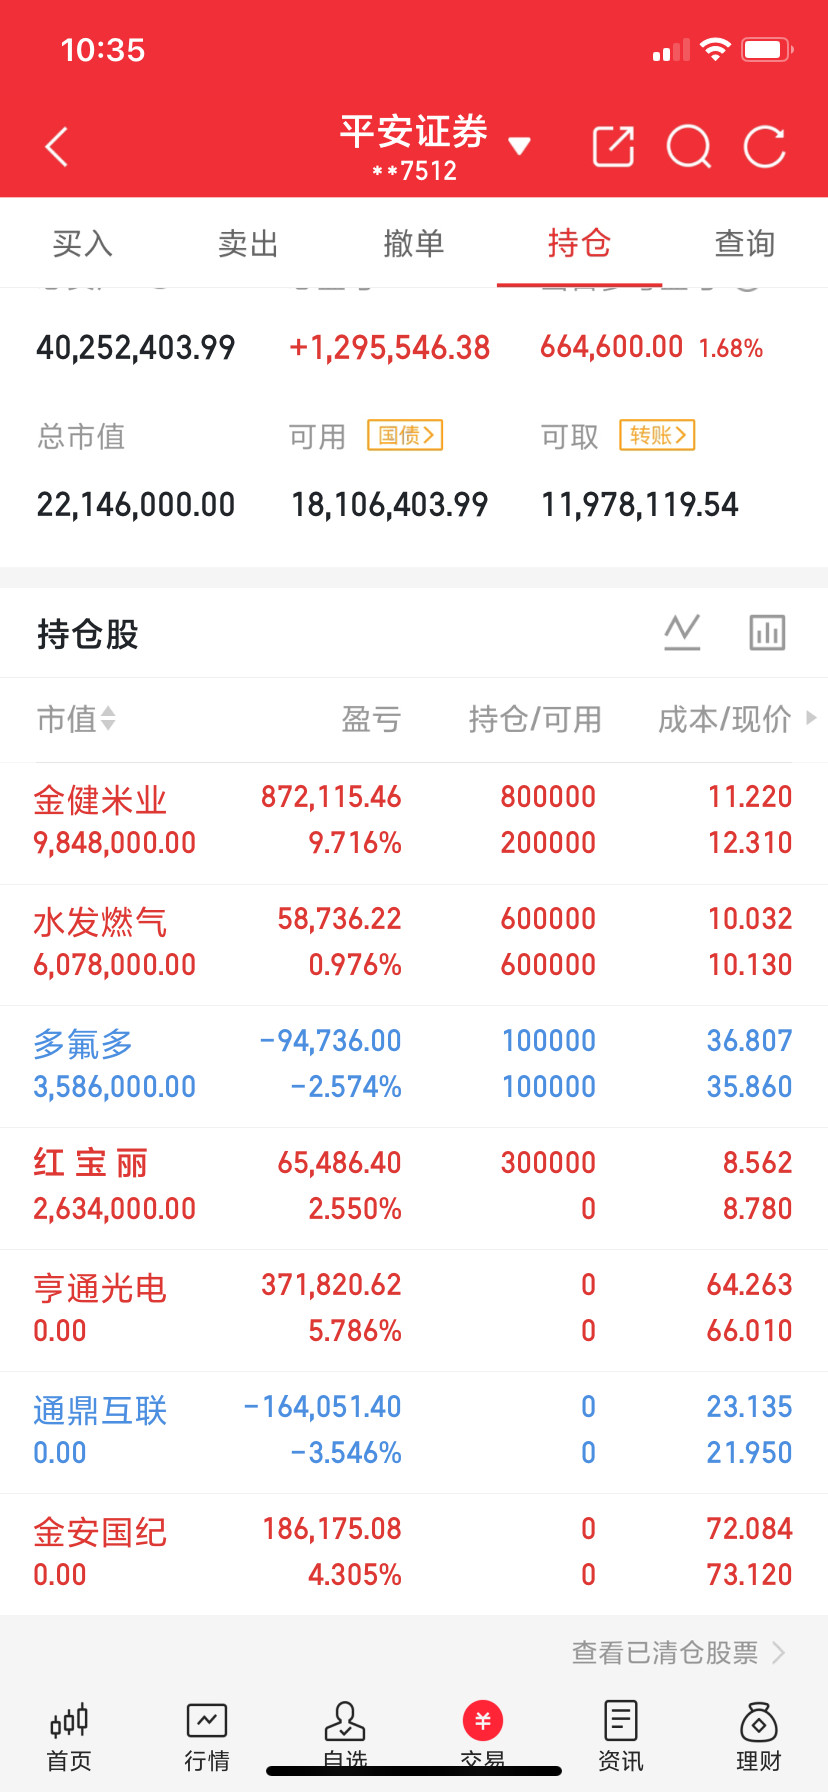
Task: Open the line chart icon beside 持仓股
Action: (x=682, y=632)
